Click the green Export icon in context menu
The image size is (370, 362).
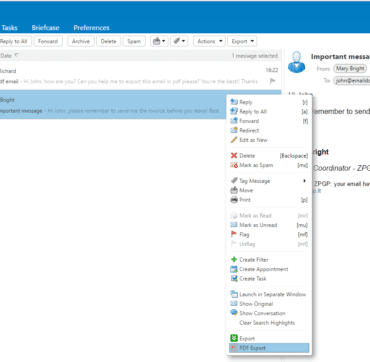click(x=234, y=338)
